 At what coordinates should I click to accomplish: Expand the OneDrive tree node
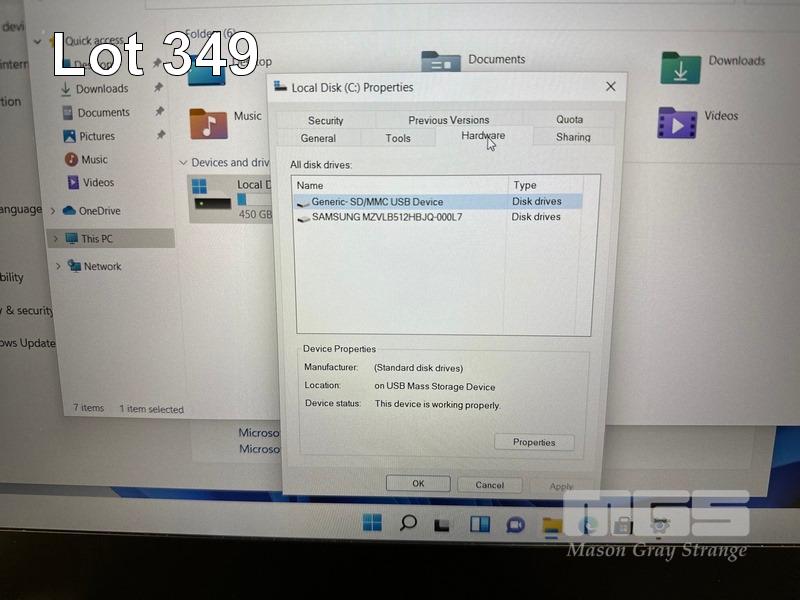(x=52, y=211)
